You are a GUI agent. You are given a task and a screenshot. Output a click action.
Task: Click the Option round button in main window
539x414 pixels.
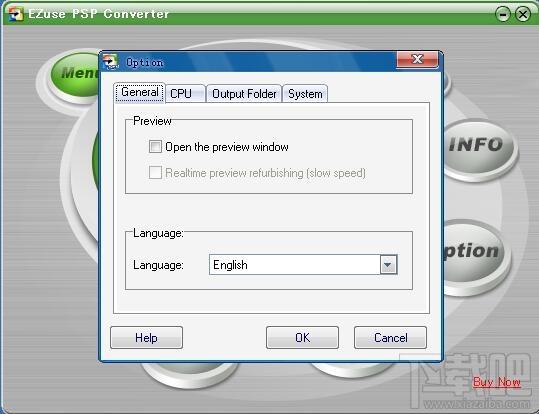[473, 253]
